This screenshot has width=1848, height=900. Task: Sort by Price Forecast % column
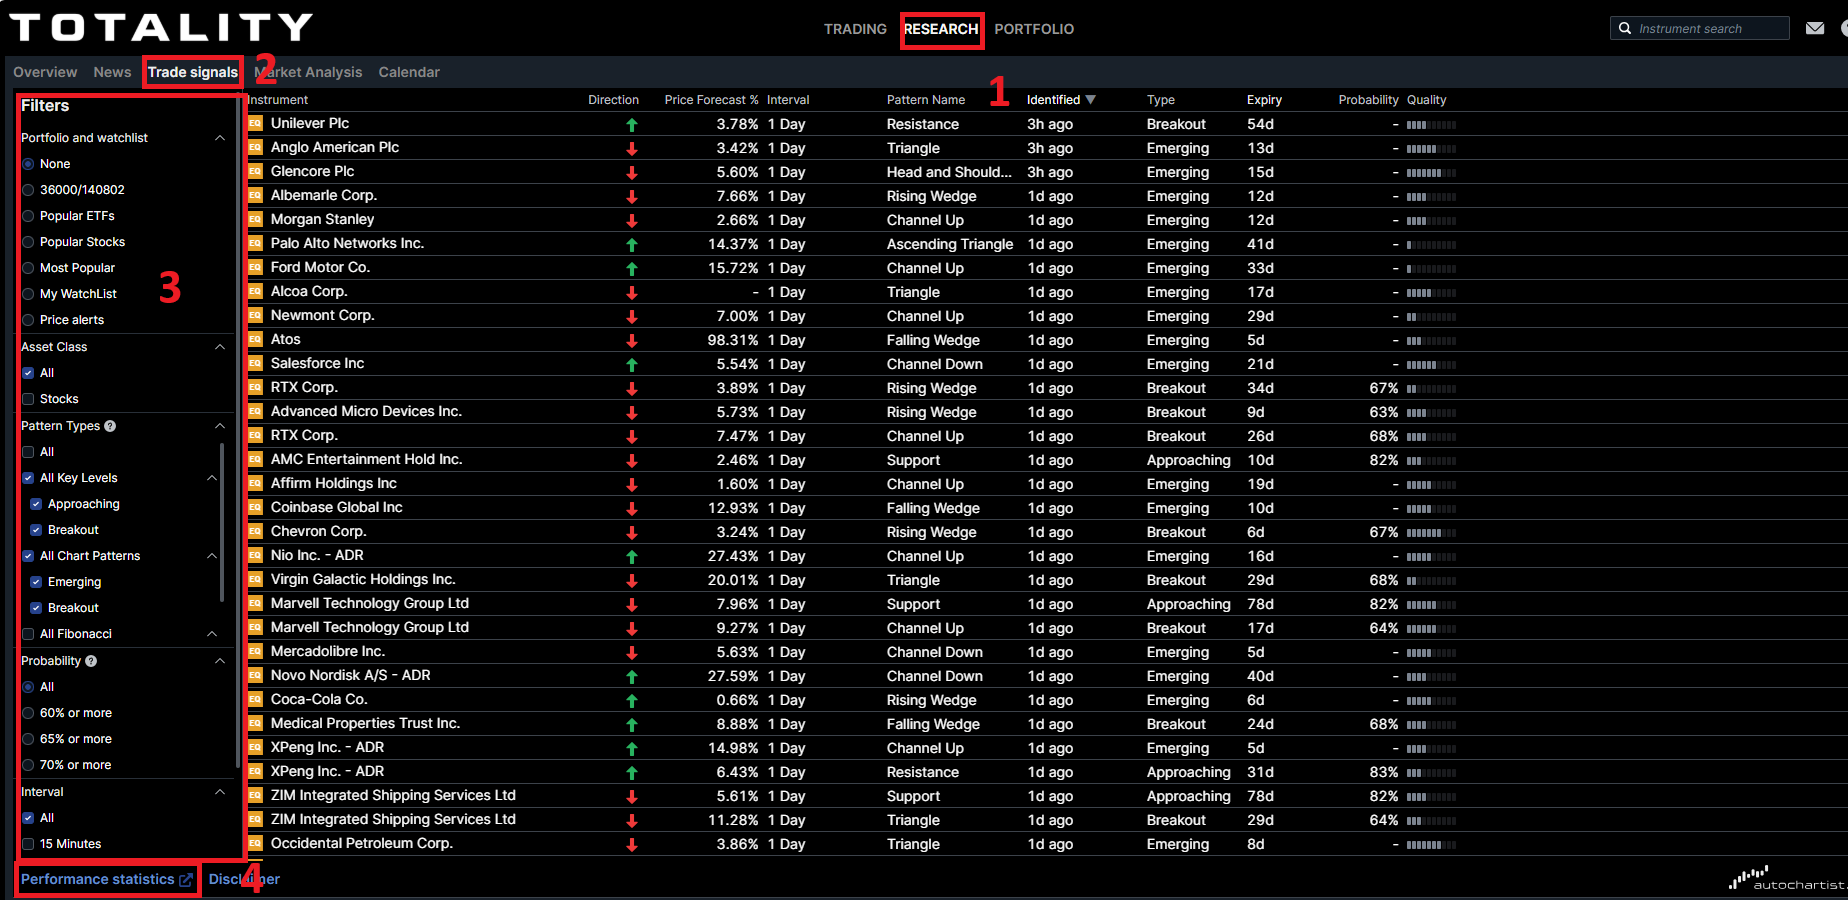[x=711, y=100]
